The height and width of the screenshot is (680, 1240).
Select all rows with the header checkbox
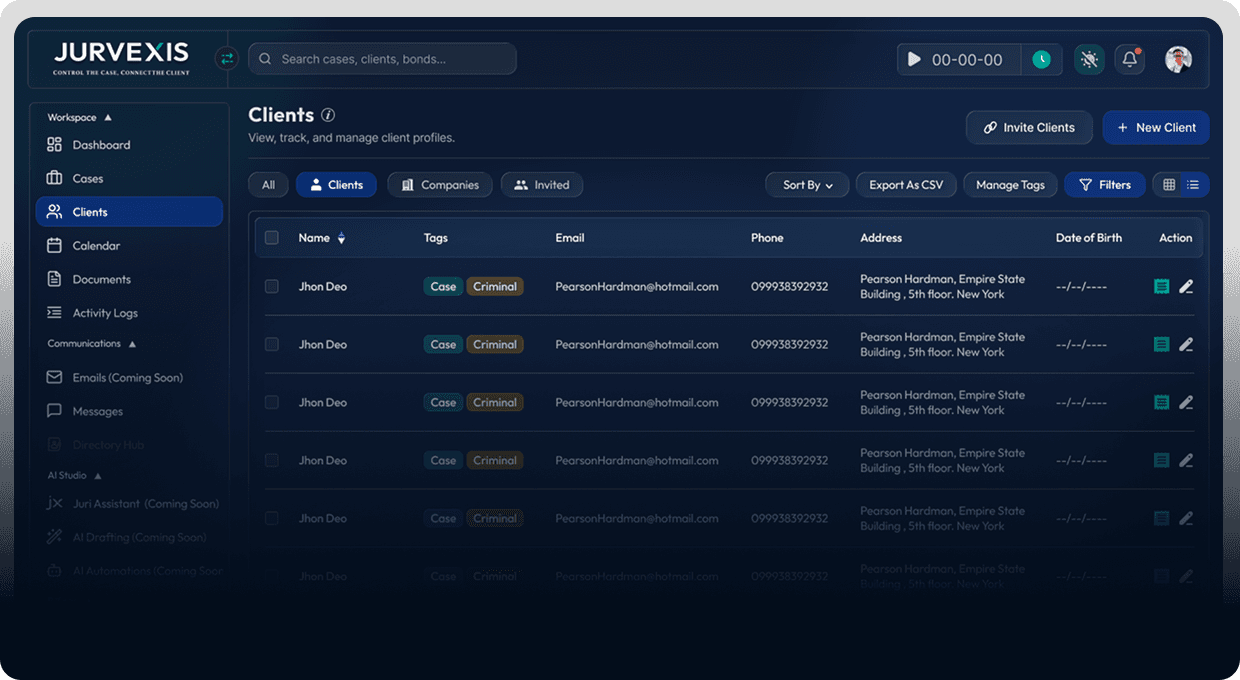pos(272,238)
